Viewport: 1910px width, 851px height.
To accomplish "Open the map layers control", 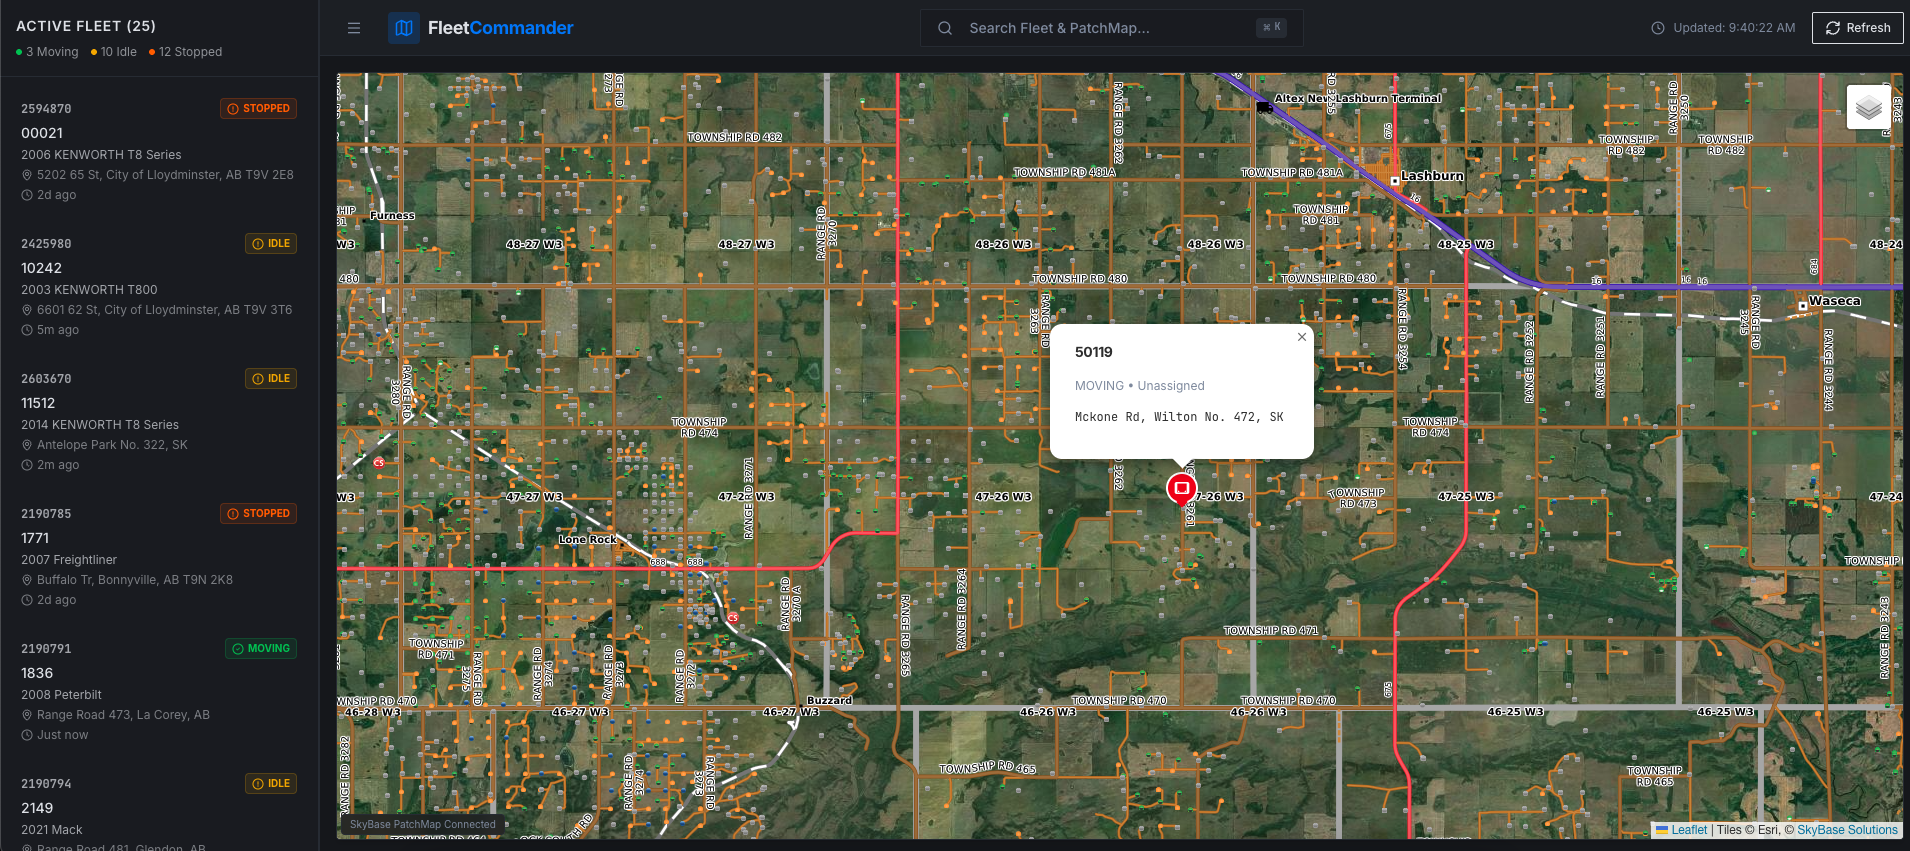I will pos(1868,107).
